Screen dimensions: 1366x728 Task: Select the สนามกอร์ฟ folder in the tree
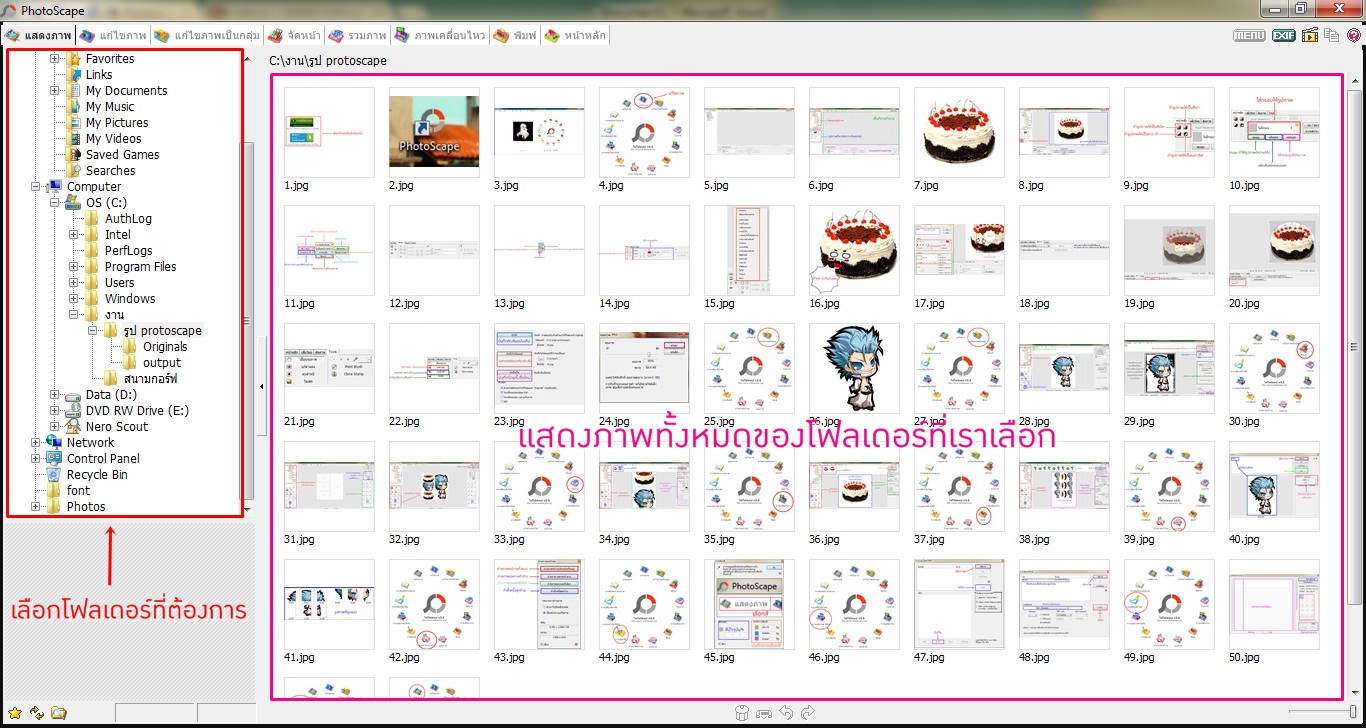point(151,379)
